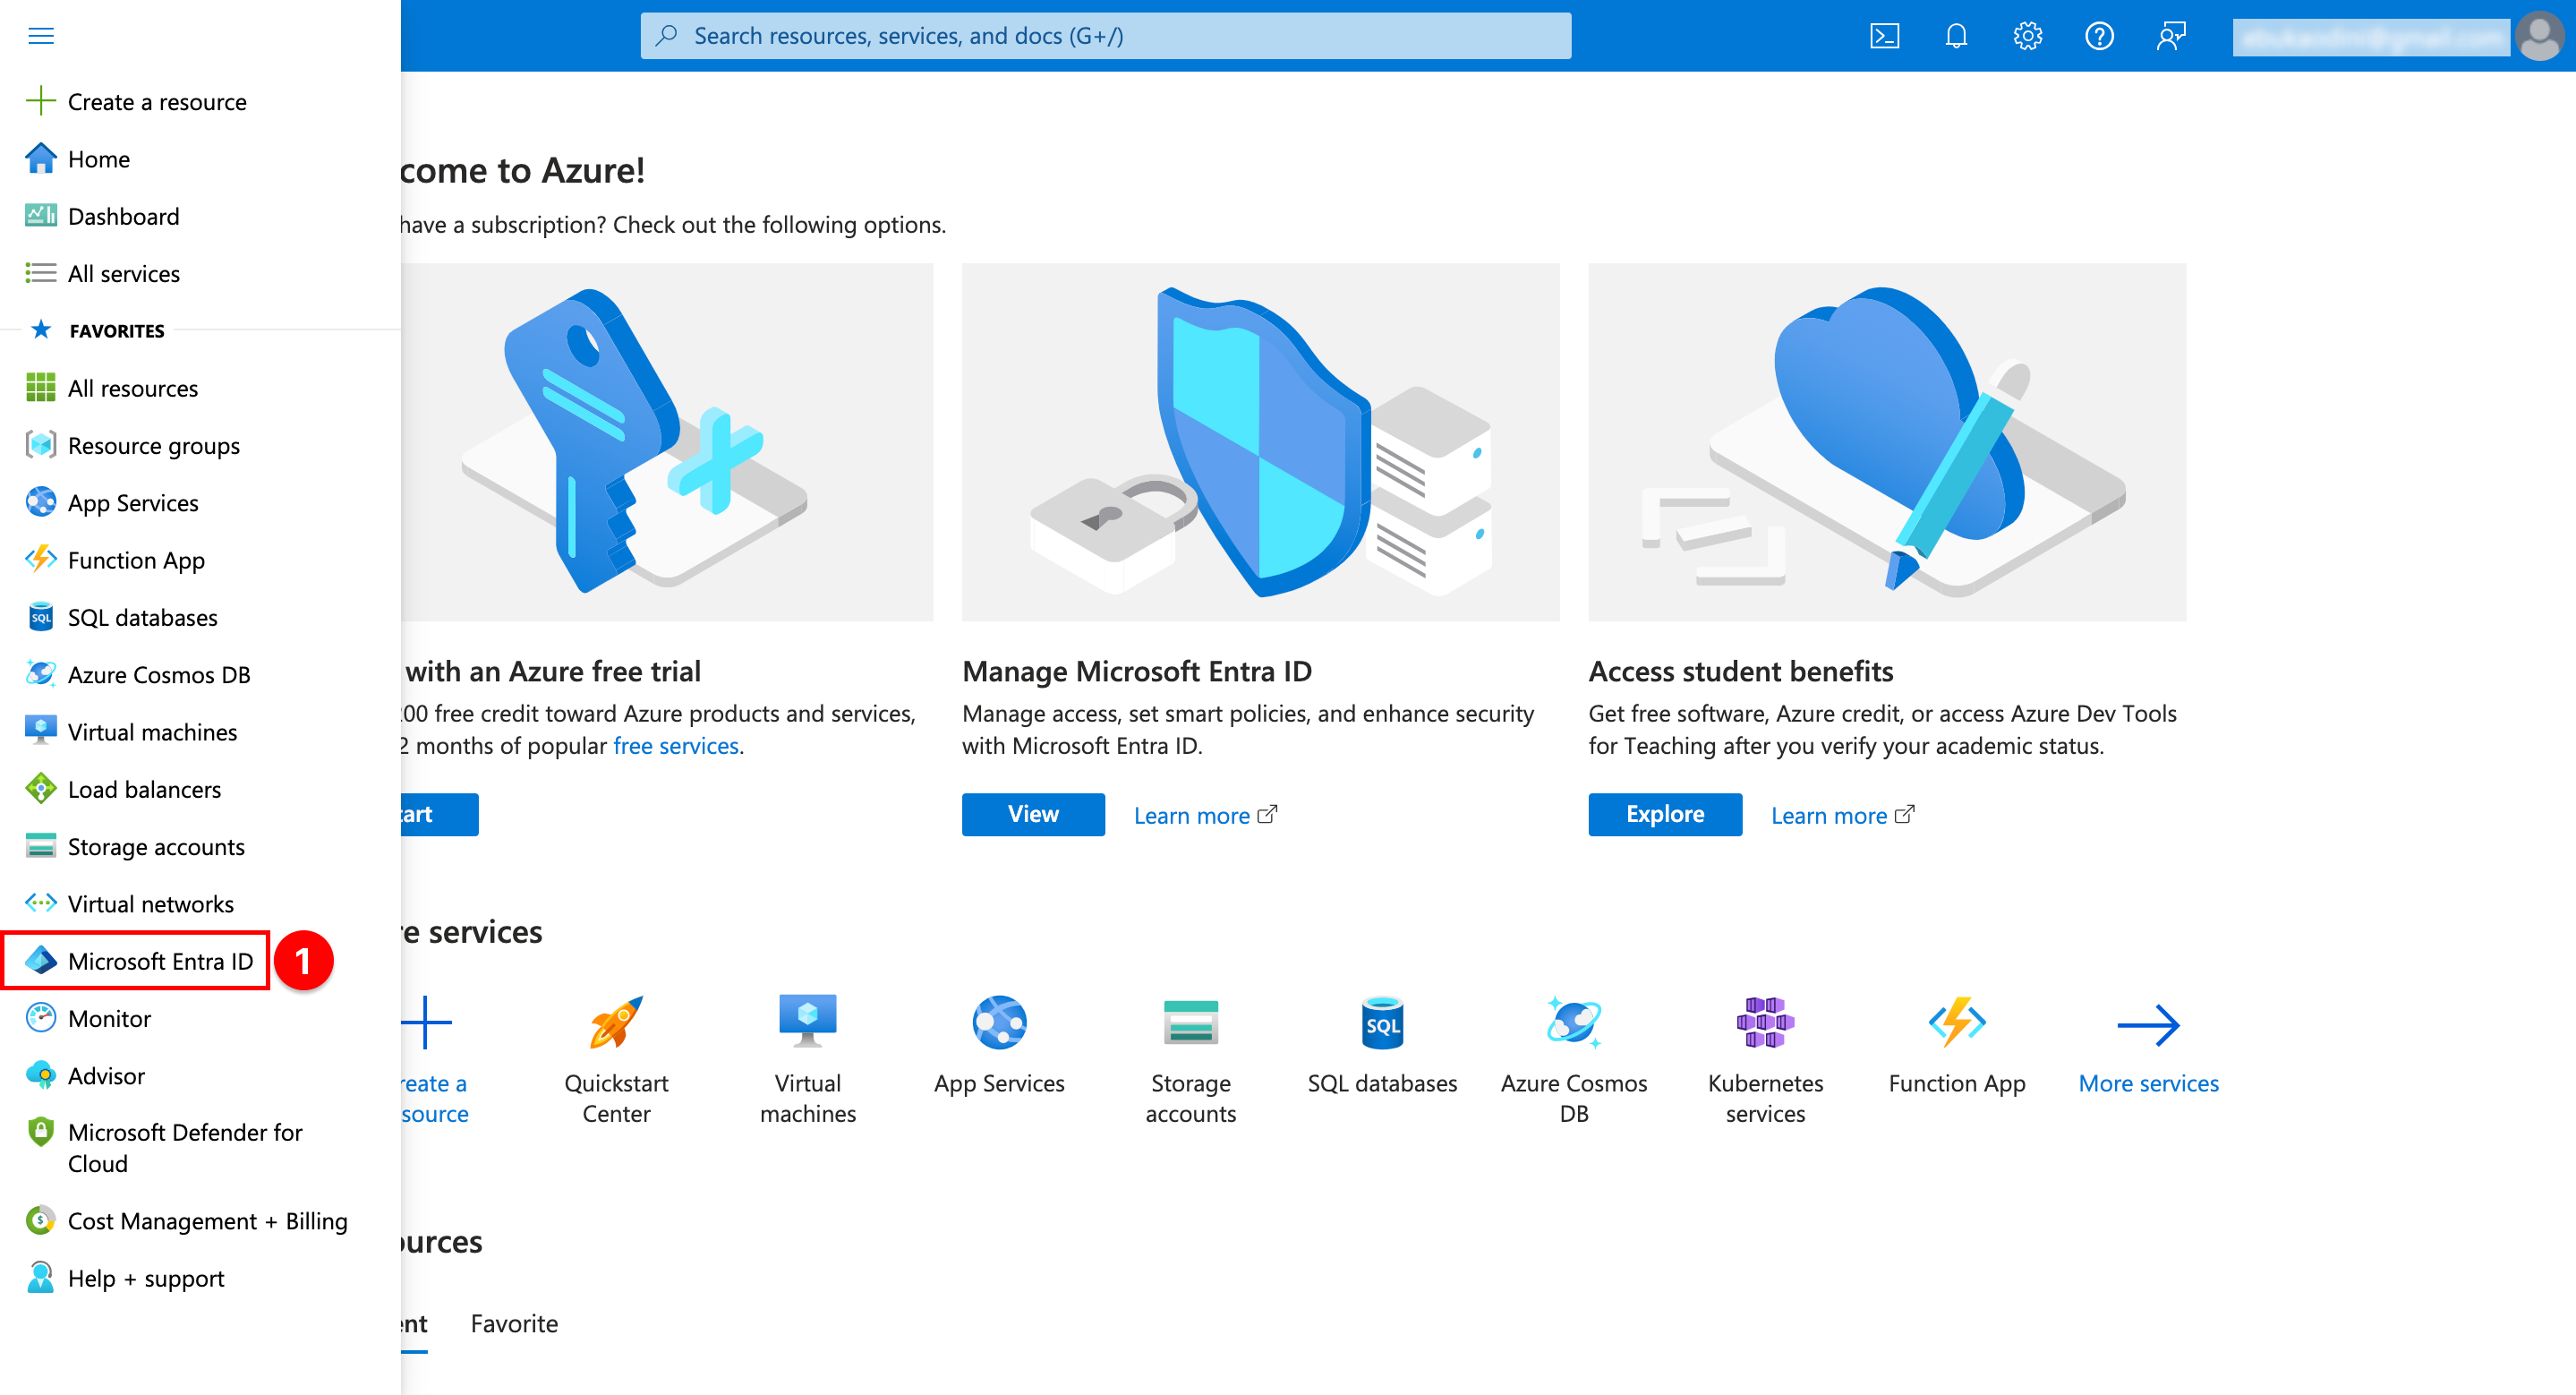
Task: Open the account avatar menu
Action: tap(2540, 36)
